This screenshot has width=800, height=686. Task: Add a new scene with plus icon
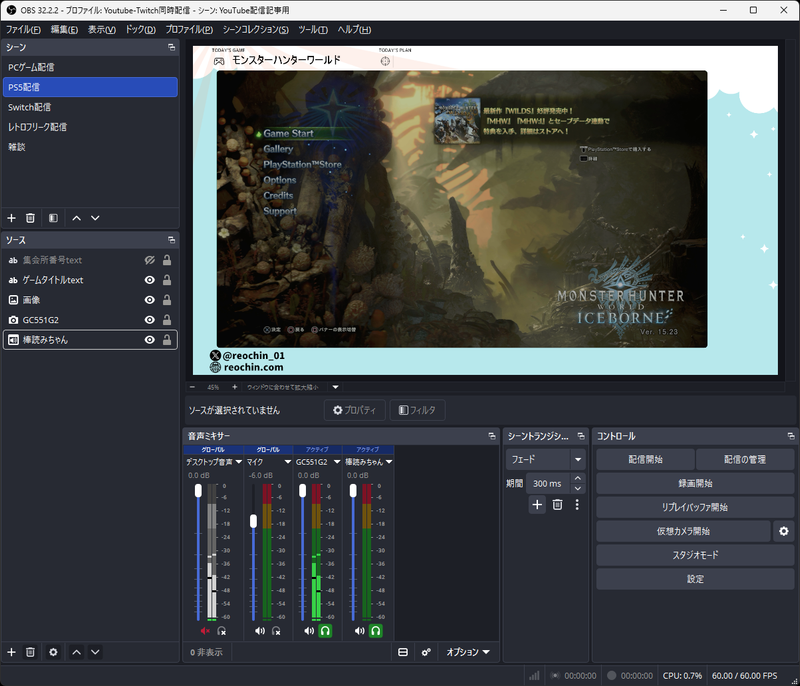(x=11, y=218)
